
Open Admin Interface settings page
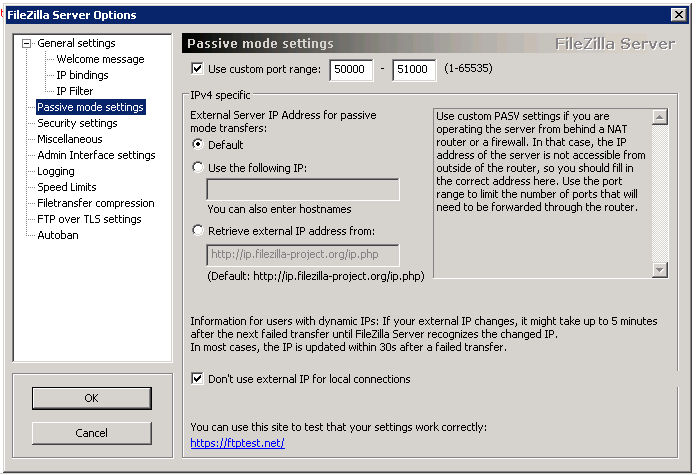tap(96, 155)
